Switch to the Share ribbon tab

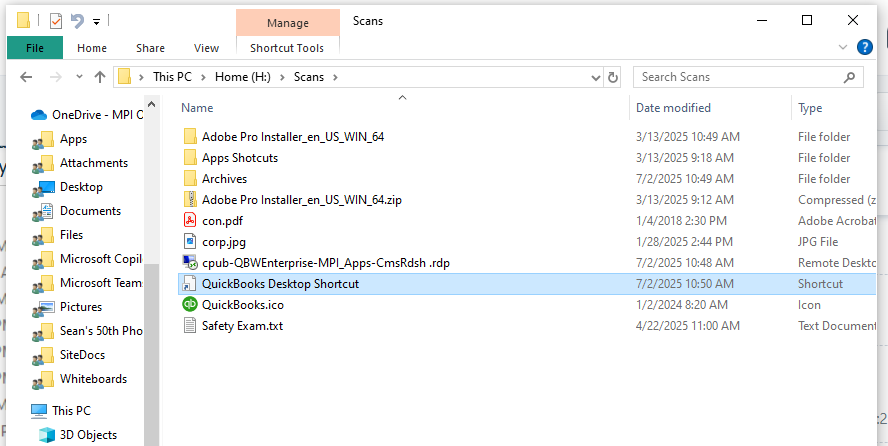(150, 48)
